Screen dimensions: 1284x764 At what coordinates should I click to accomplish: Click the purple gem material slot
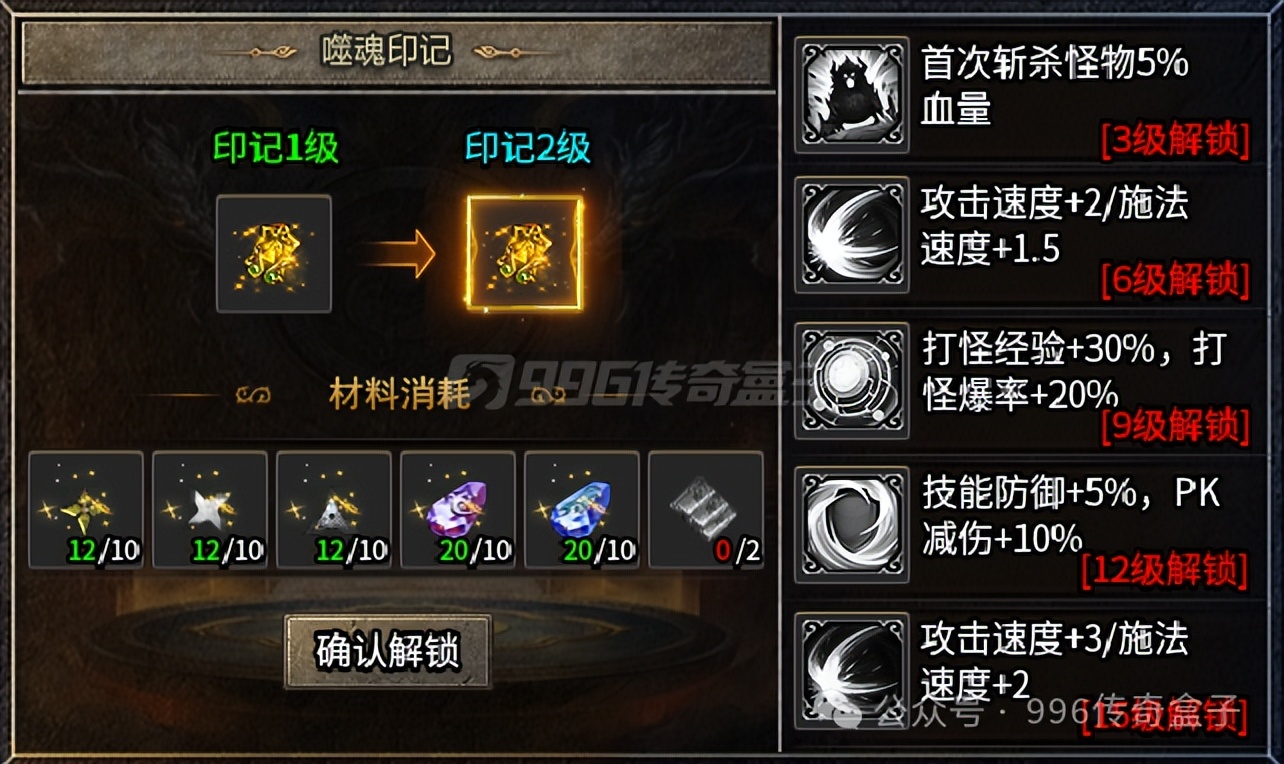[458, 510]
